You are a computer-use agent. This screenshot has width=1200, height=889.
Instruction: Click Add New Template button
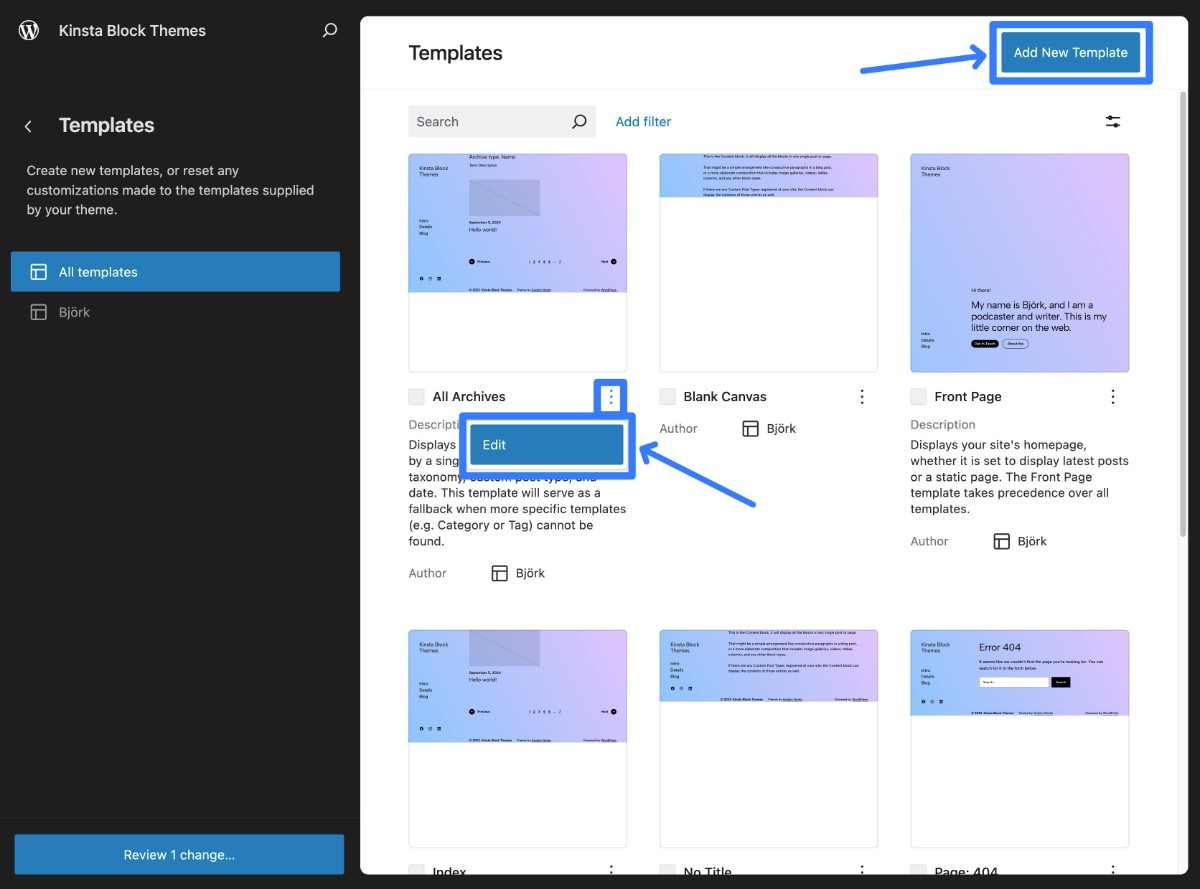[1070, 53]
